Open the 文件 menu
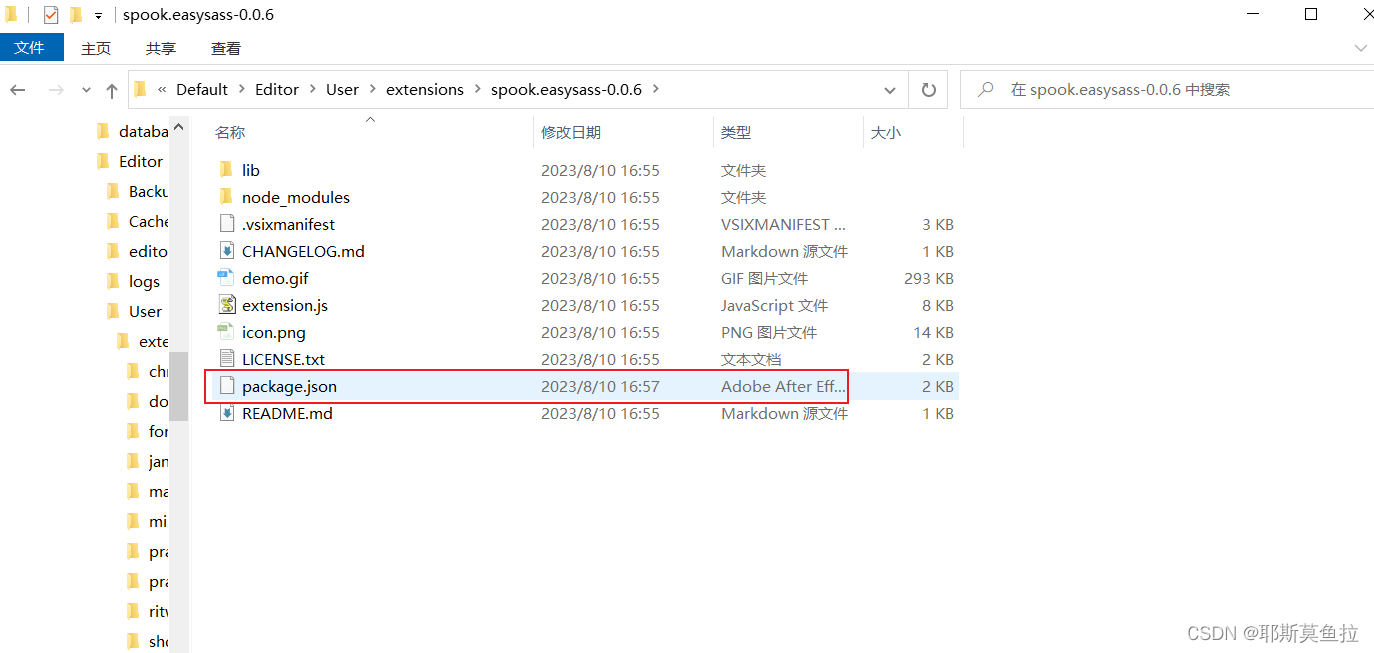The height and width of the screenshot is (653, 1374). tap(31, 47)
